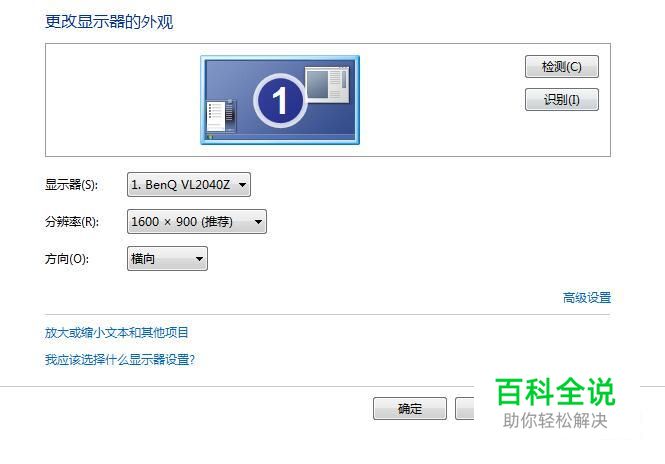Confirm with the 确定 button

410,408
